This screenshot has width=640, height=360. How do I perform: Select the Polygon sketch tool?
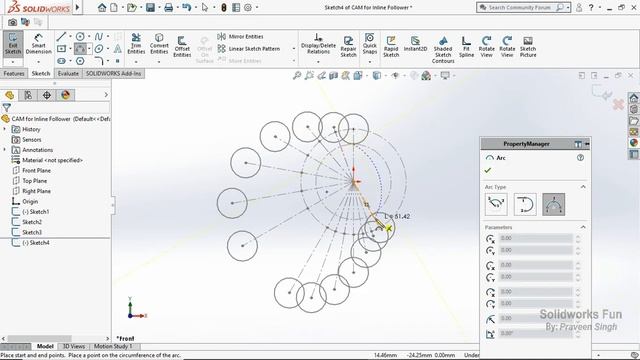point(80,61)
